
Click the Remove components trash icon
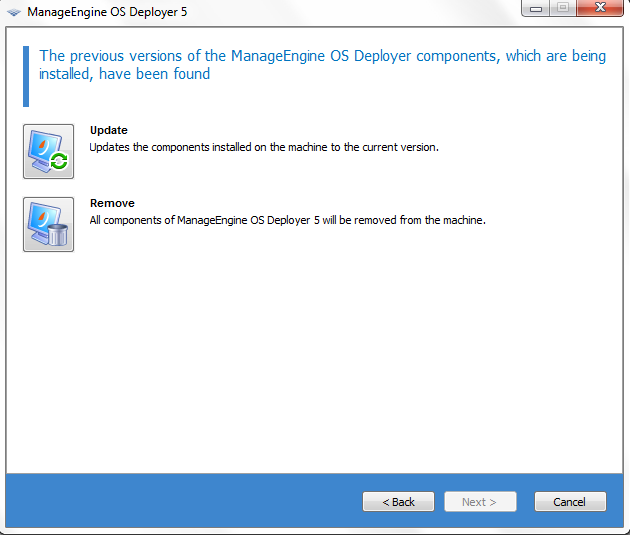click(49, 225)
